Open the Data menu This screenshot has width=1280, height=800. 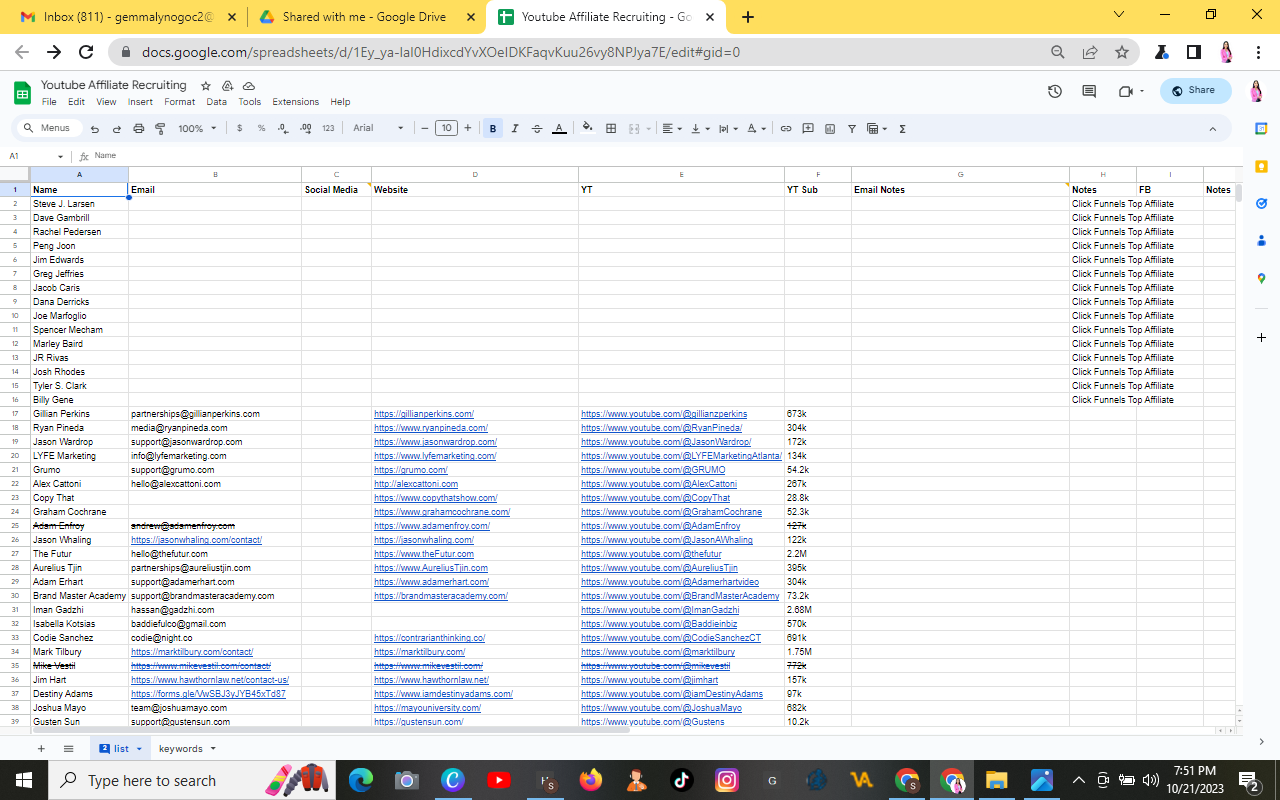pyautogui.click(x=216, y=102)
